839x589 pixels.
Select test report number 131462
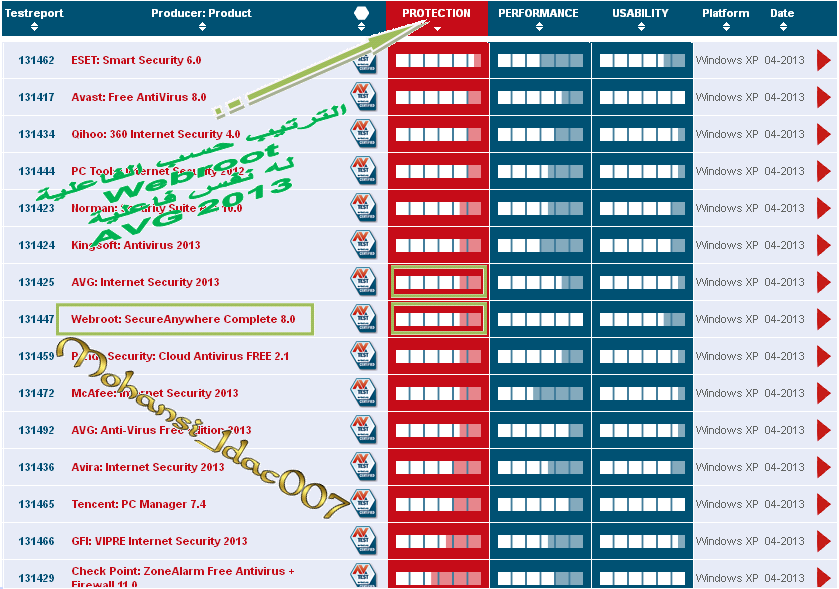[36, 60]
